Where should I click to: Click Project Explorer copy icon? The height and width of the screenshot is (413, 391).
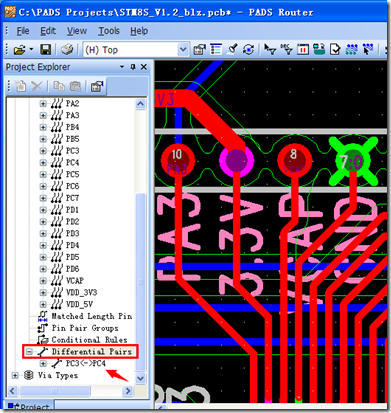59,86
